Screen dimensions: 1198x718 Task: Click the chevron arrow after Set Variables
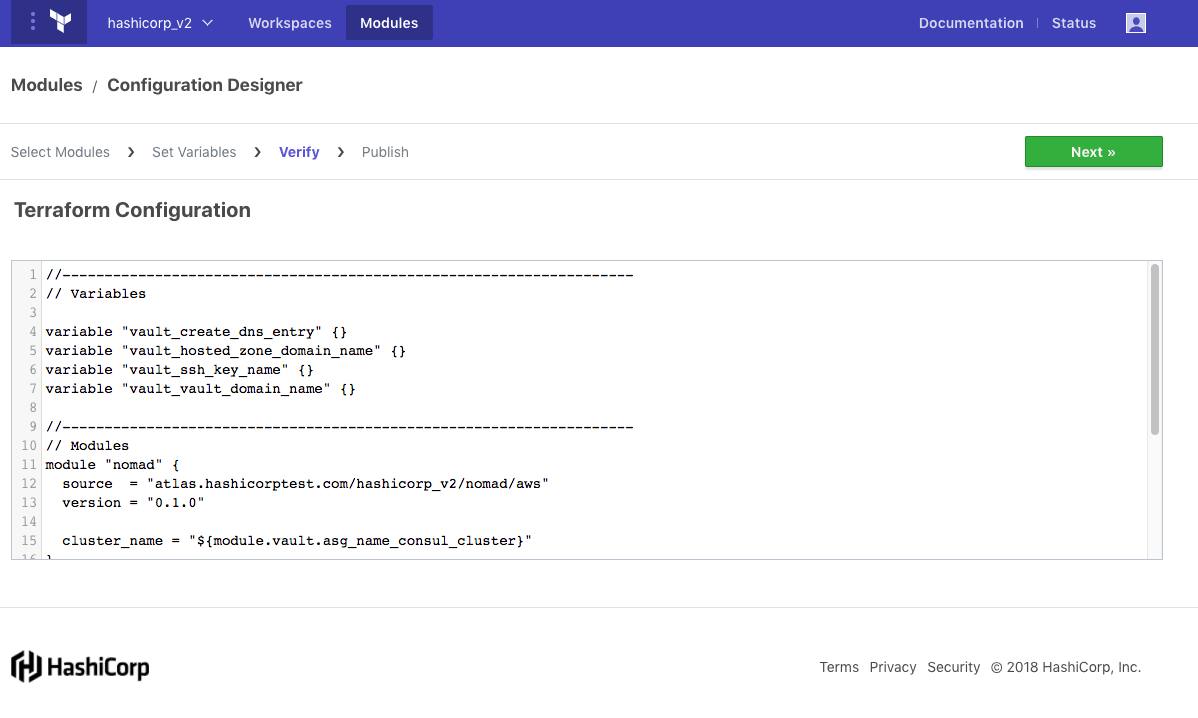(258, 152)
